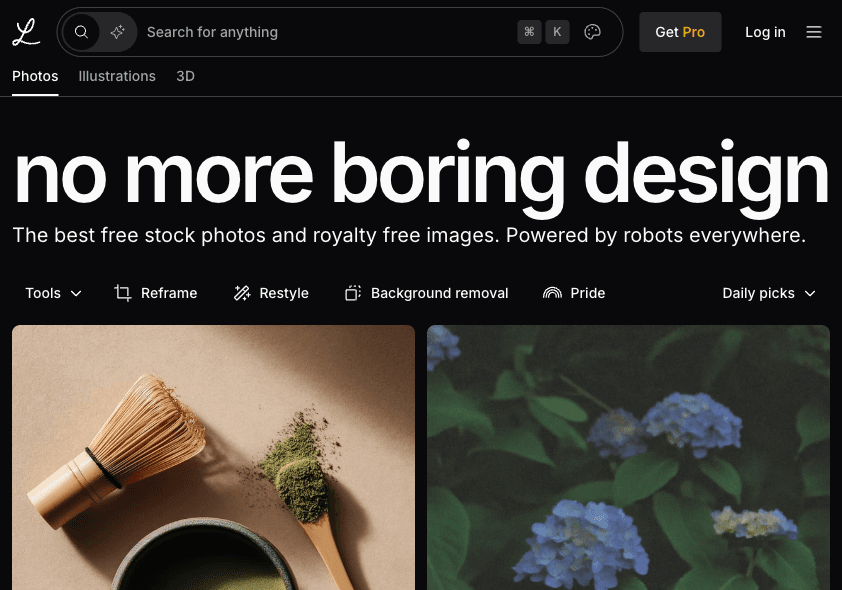Open the blue hydrangea flowers photo
Screen dimensions: 842x590
click(x=628, y=457)
